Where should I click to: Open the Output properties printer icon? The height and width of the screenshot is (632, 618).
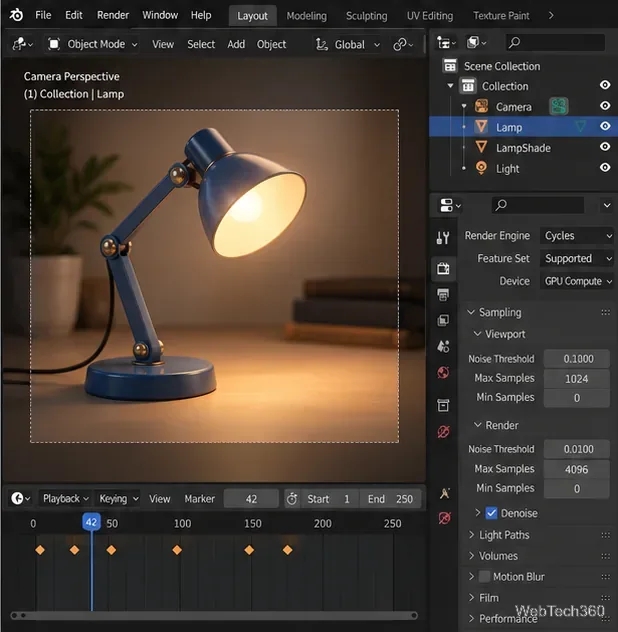click(443, 295)
